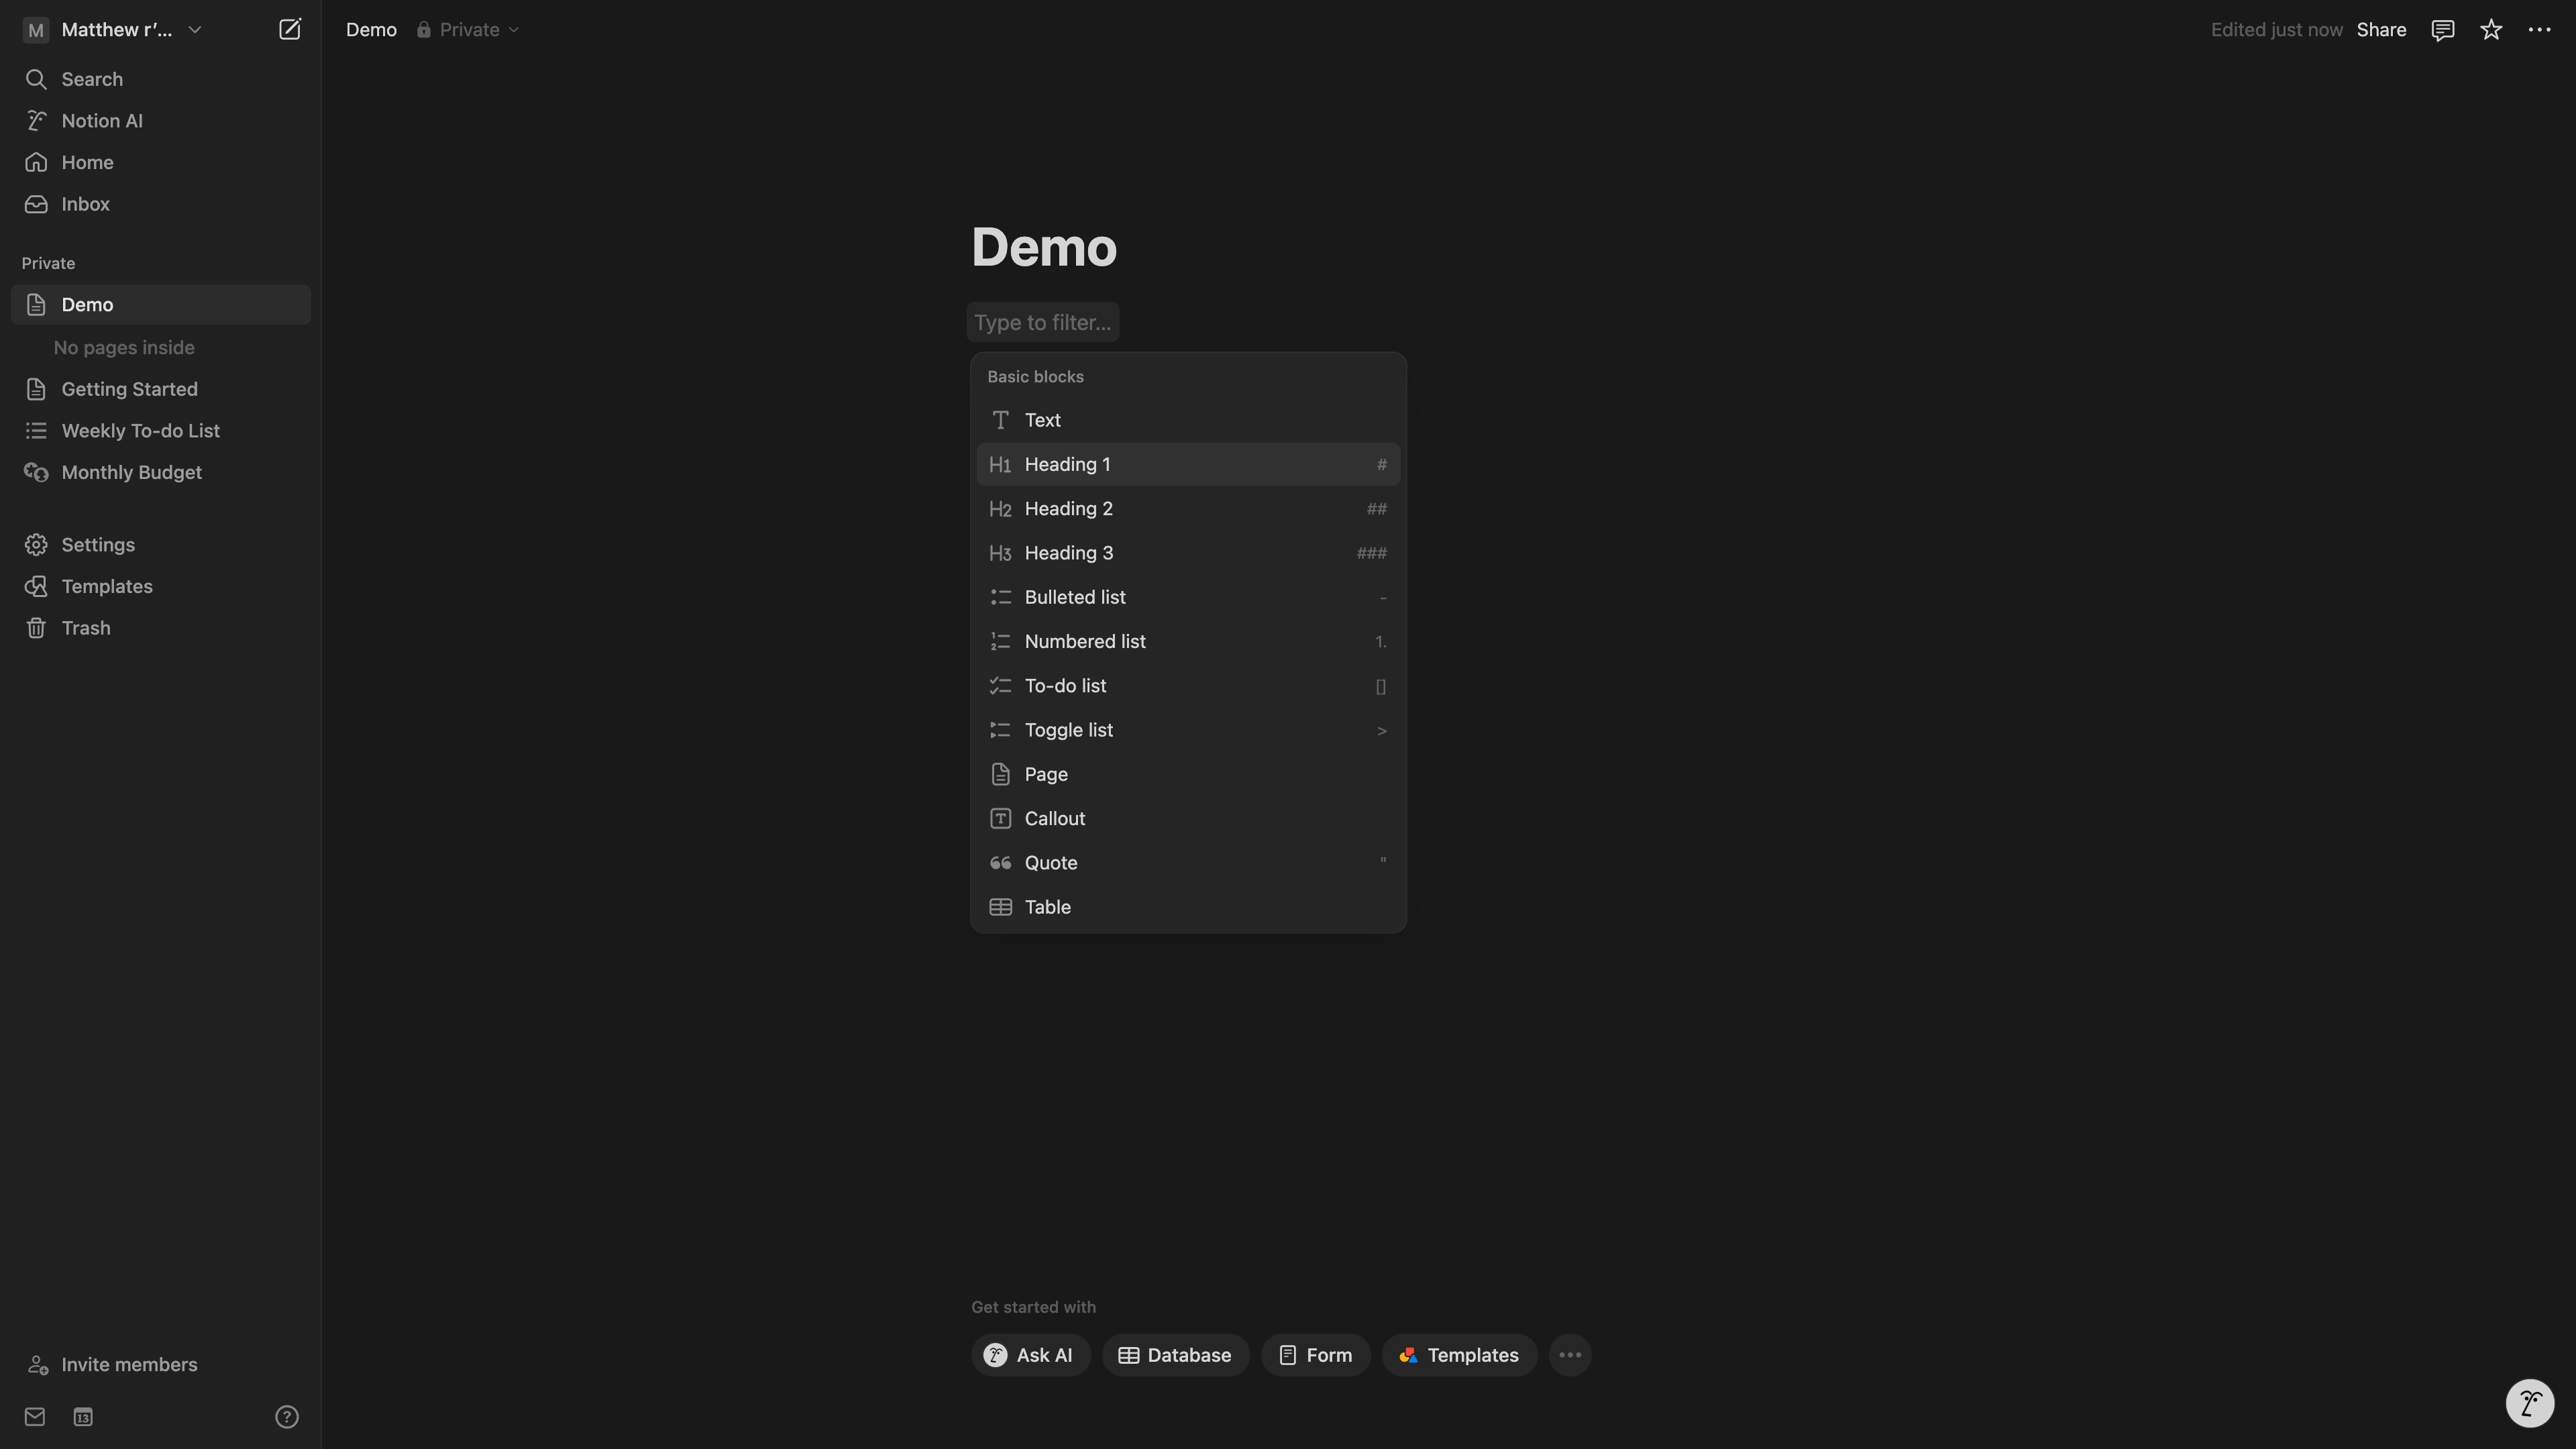2576x1449 pixels.
Task: Open the floating Notion AI assistant button
Action: [x=2530, y=1403]
